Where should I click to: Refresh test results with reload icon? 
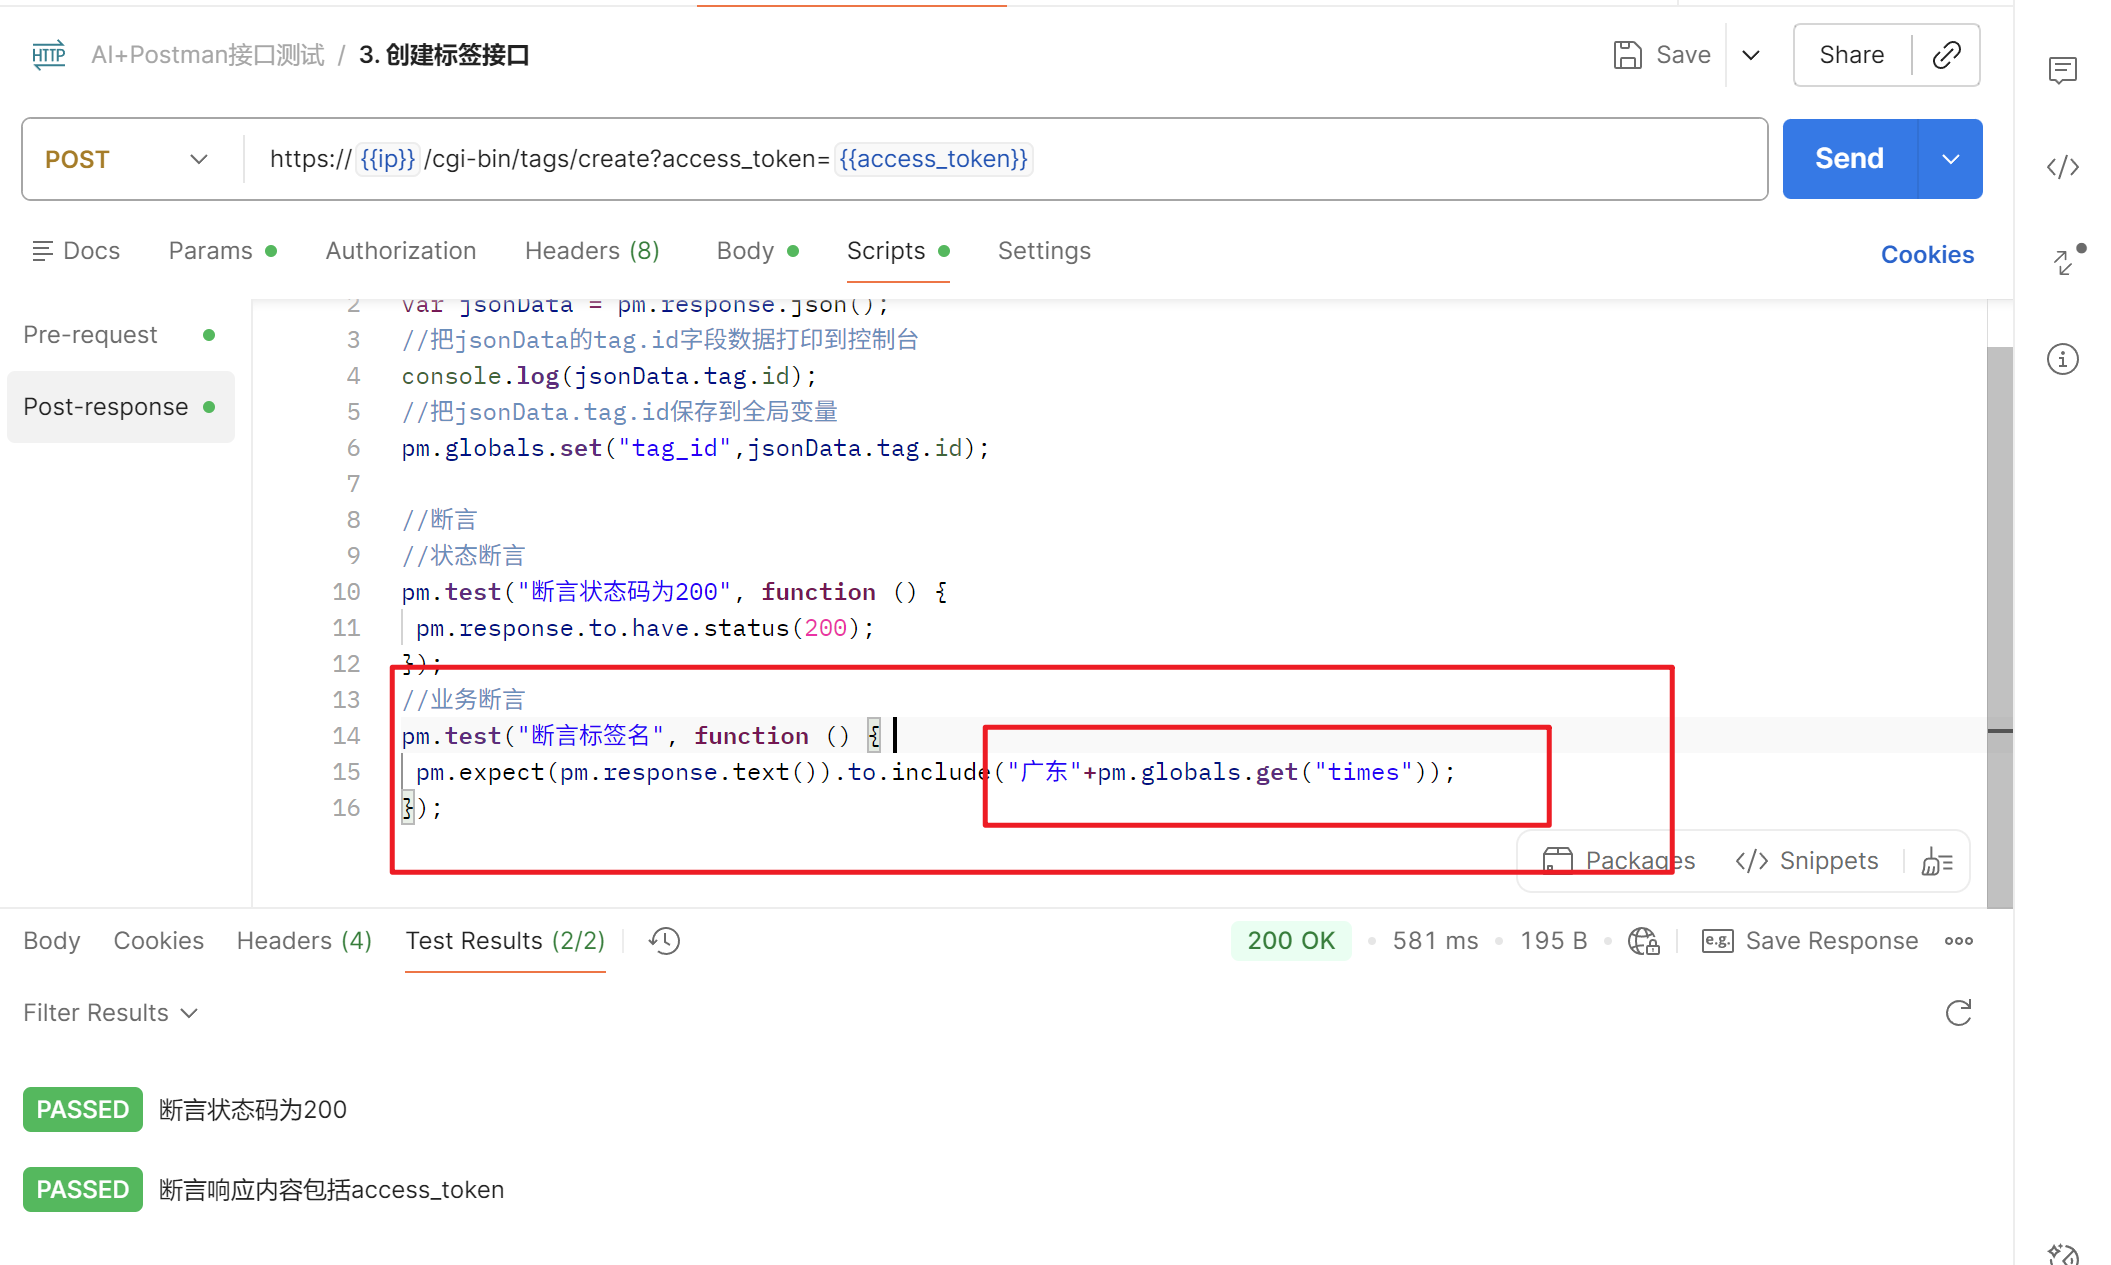click(1958, 1013)
